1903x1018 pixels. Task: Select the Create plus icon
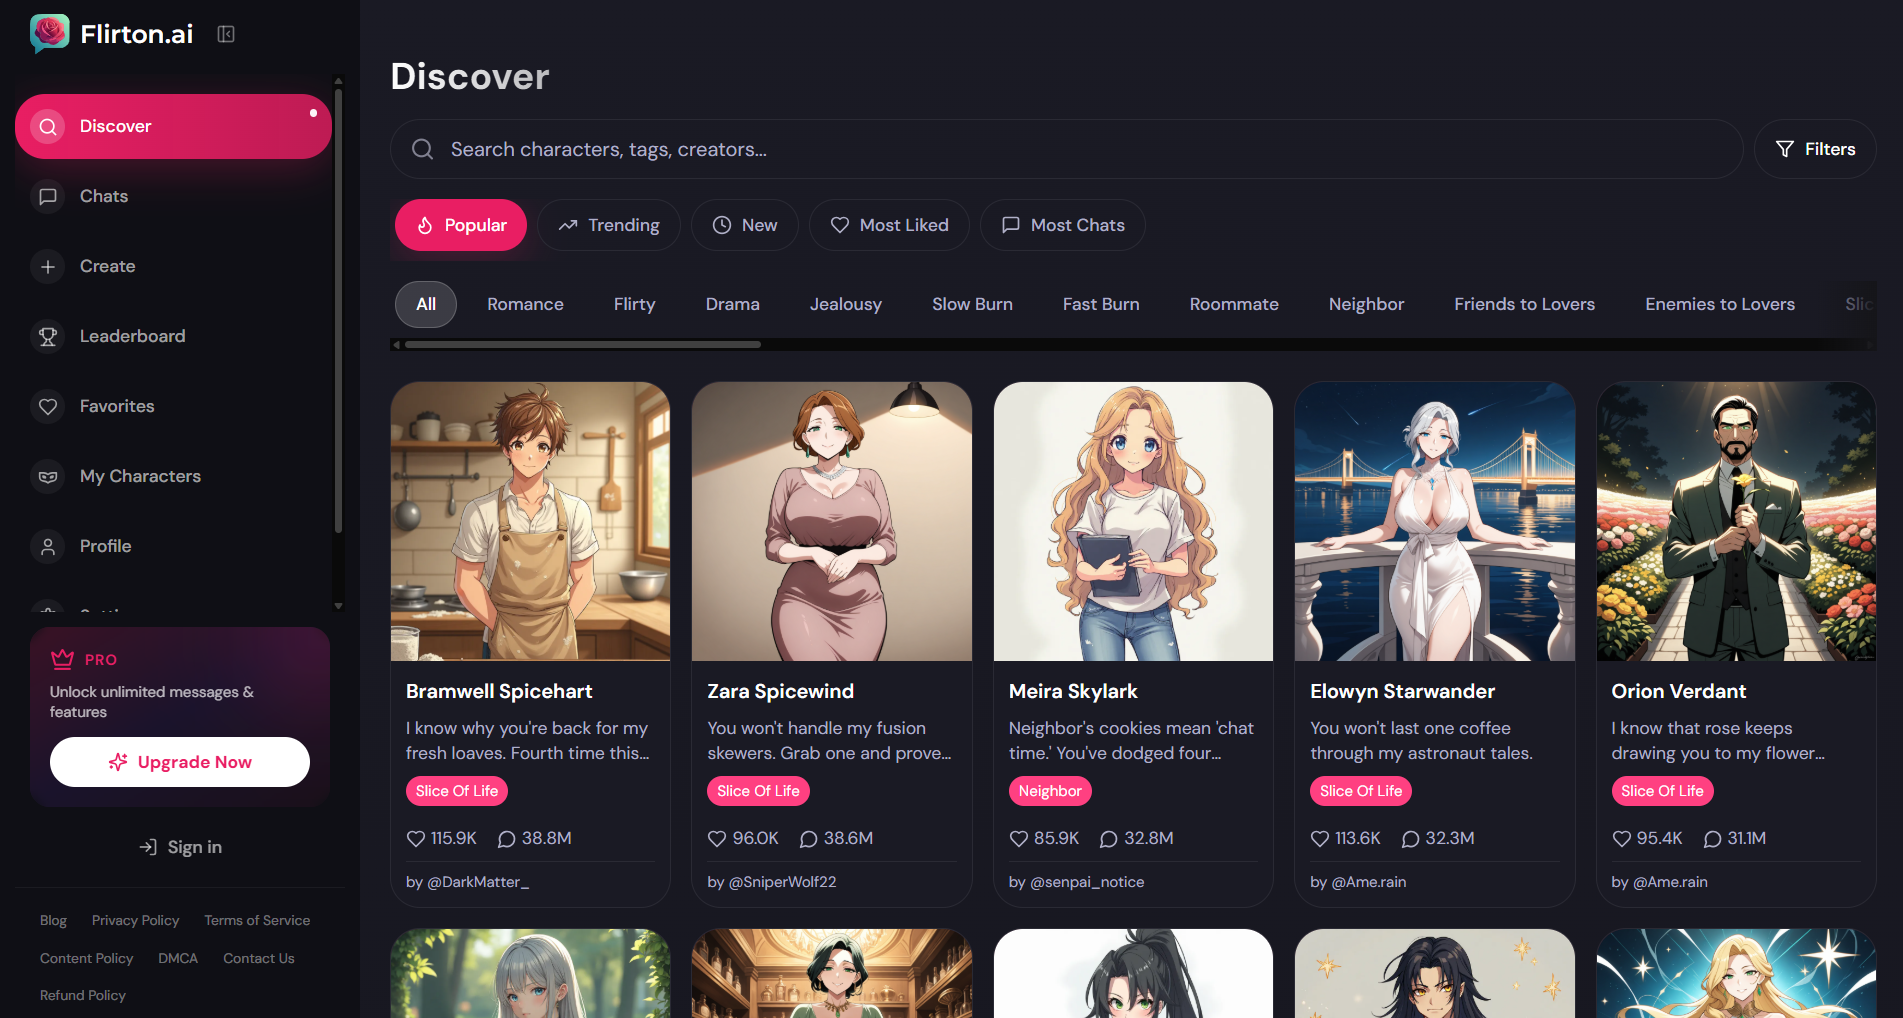47,266
